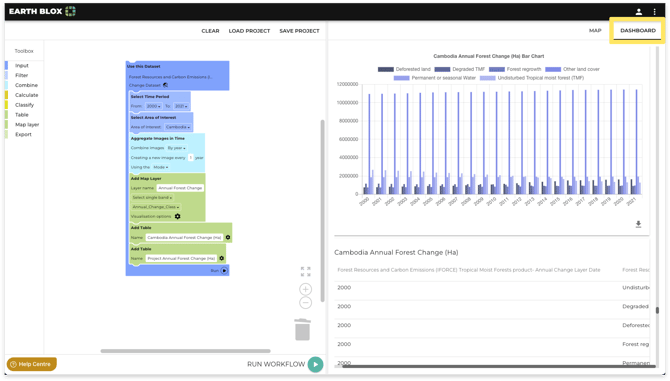Click the trash bin in the workspace
This screenshot has width=670, height=381.
pos(303,329)
